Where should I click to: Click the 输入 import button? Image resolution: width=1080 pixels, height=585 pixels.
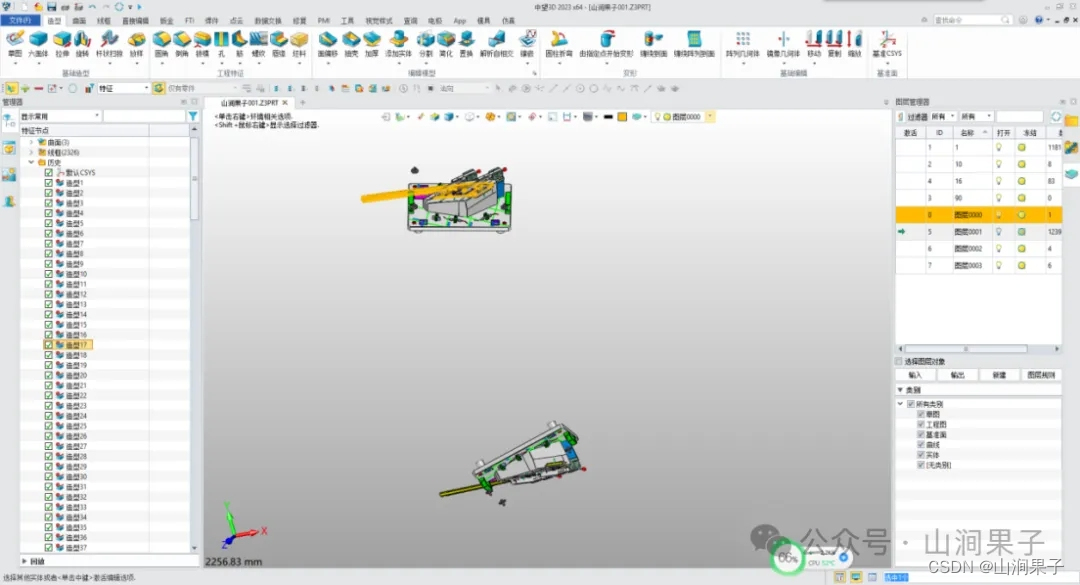915,375
